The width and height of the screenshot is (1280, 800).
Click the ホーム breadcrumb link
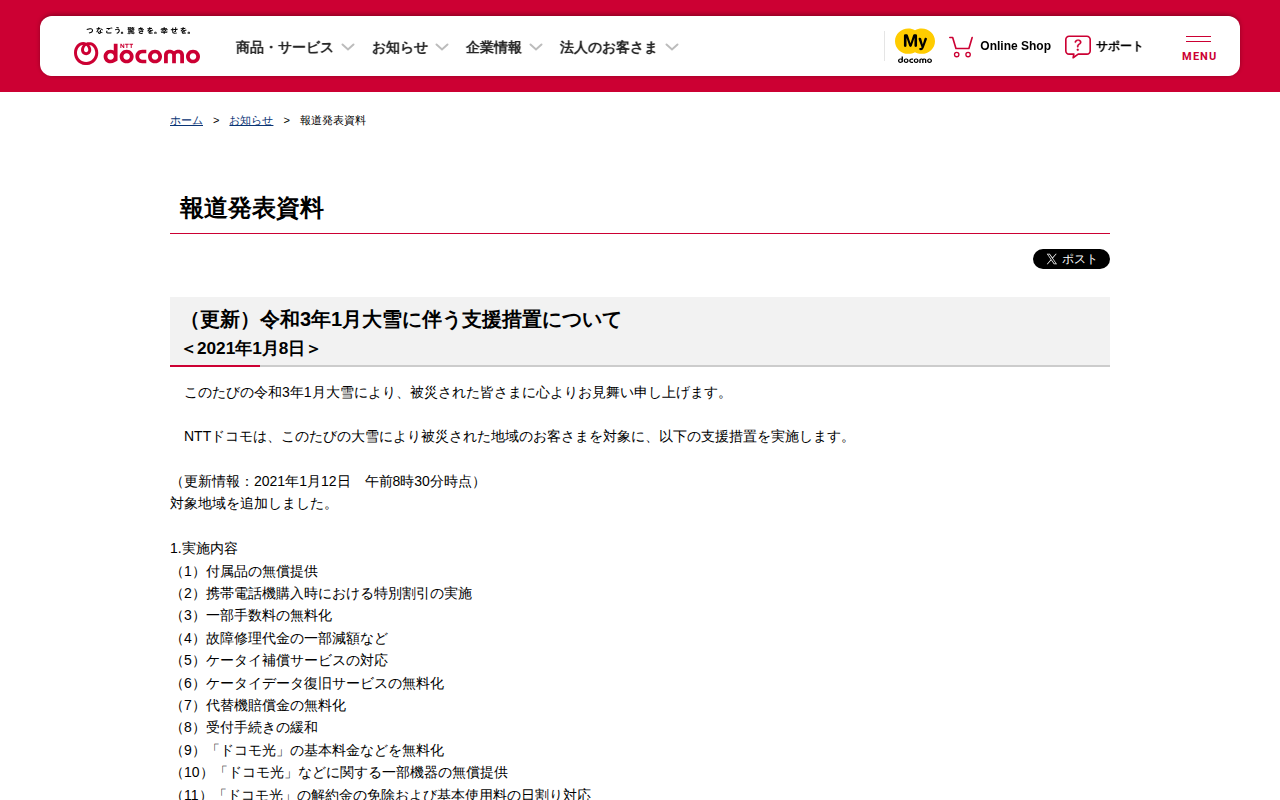186,120
